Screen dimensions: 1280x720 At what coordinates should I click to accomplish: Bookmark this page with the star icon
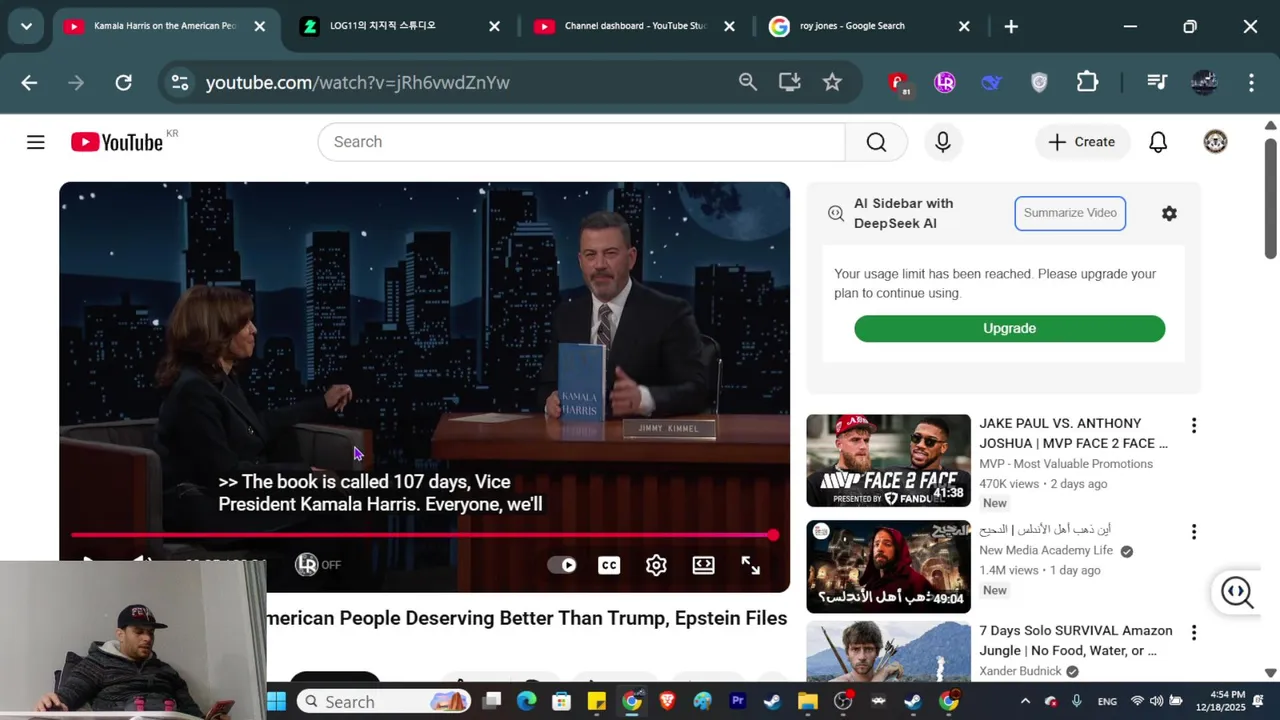(x=832, y=82)
